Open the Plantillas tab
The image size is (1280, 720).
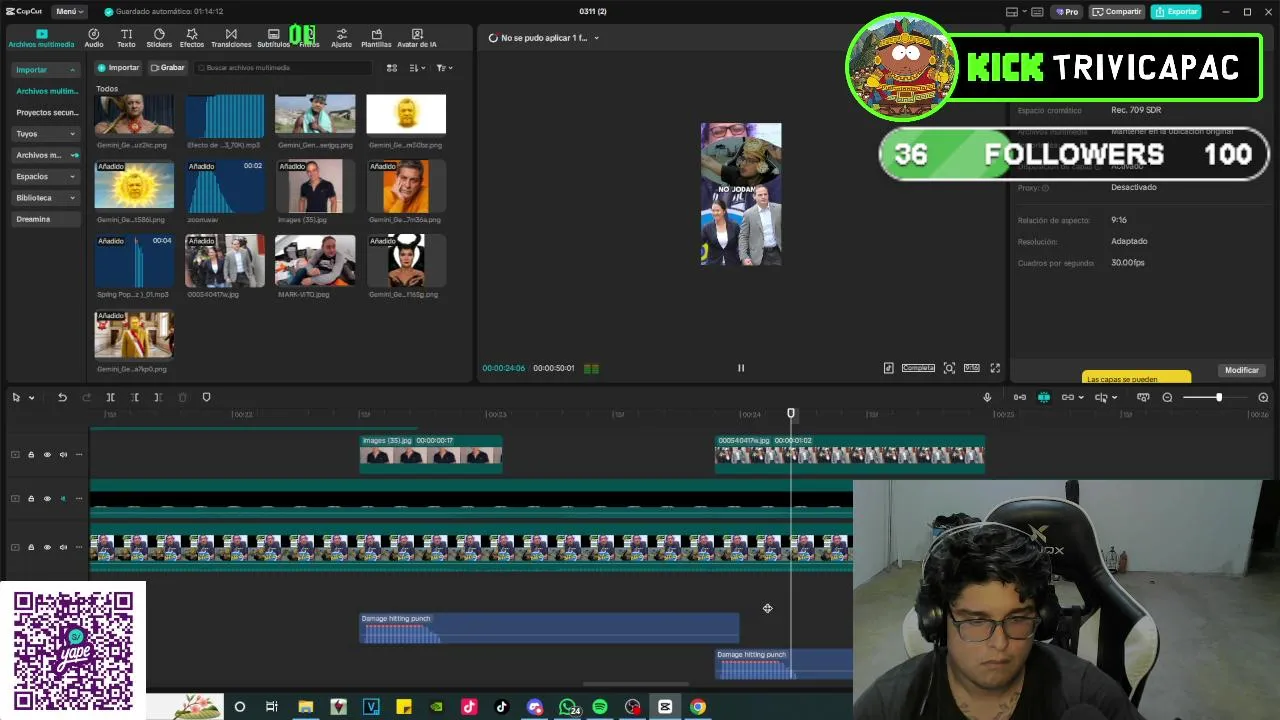[x=376, y=38]
